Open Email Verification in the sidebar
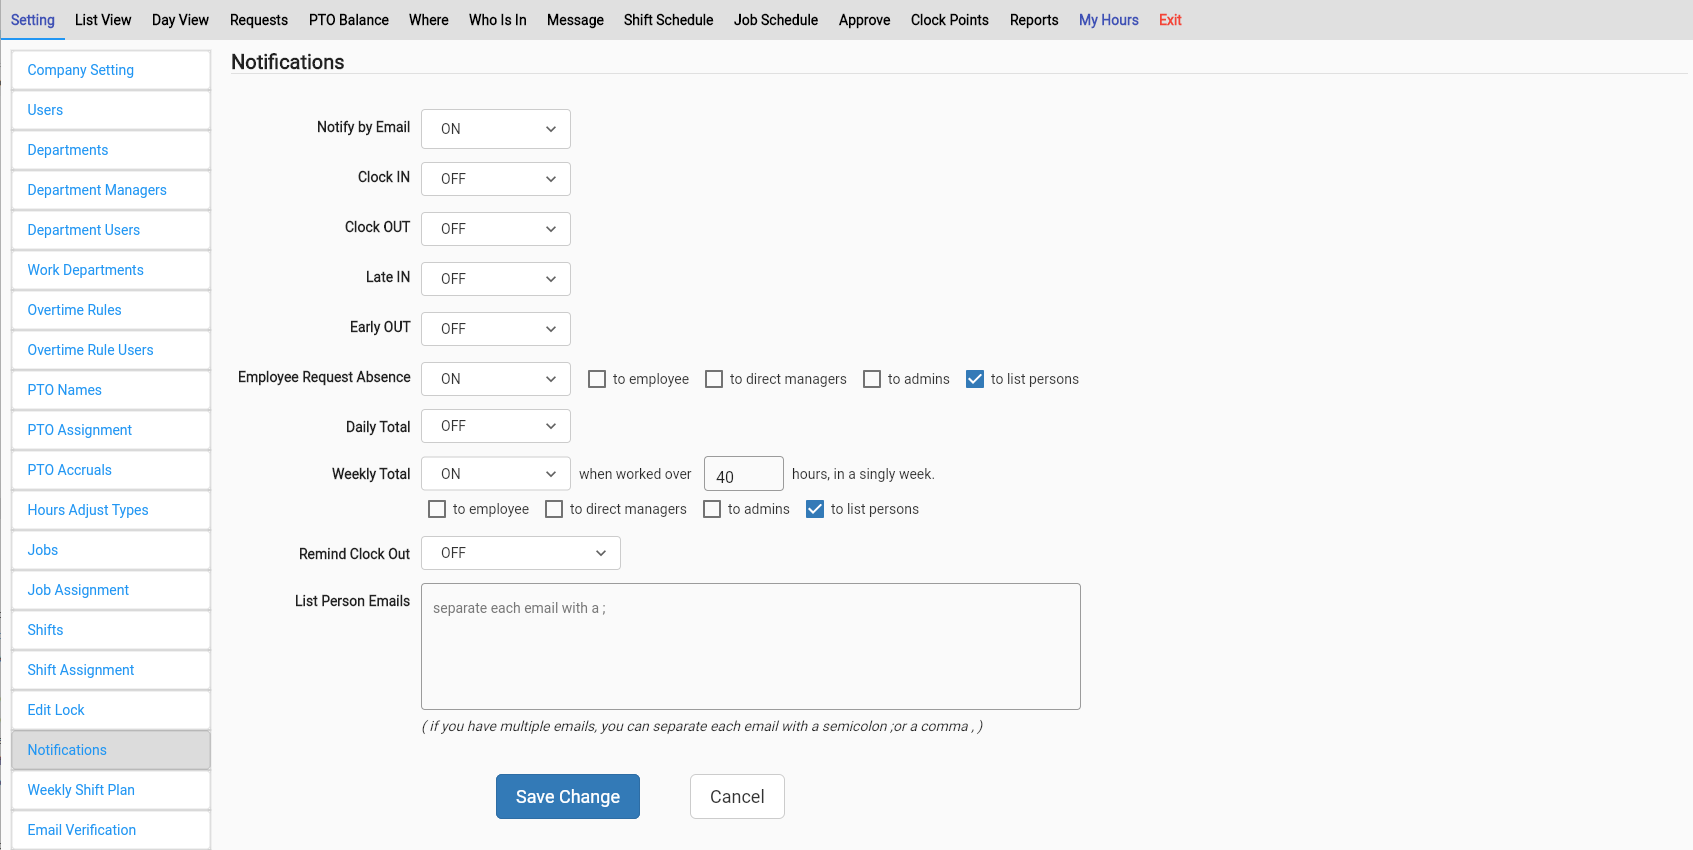 [111, 830]
